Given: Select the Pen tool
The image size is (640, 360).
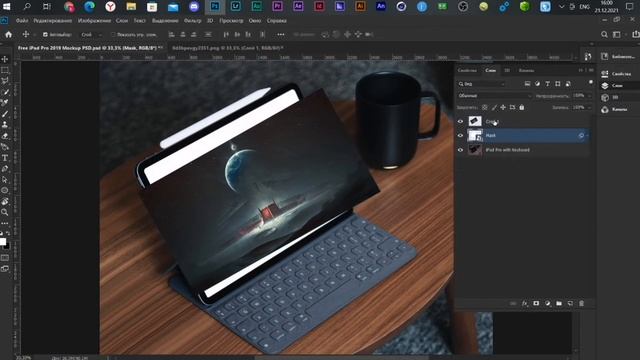Looking at the screenshot, I should [x=5, y=169].
